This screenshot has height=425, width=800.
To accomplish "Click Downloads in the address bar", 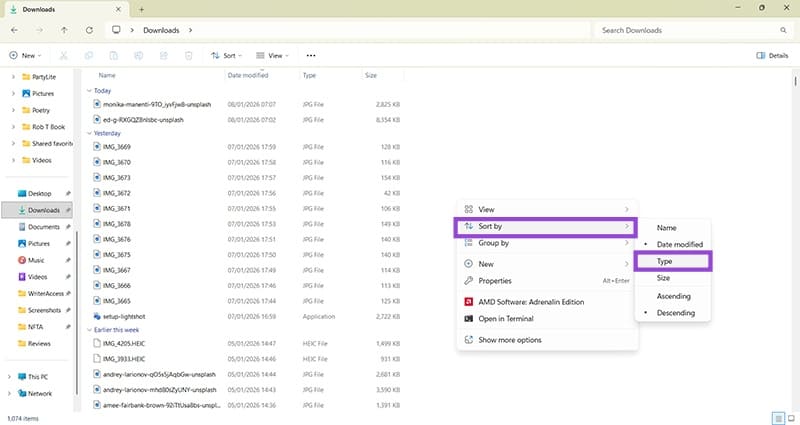I will pyautogui.click(x=161, y=30).
